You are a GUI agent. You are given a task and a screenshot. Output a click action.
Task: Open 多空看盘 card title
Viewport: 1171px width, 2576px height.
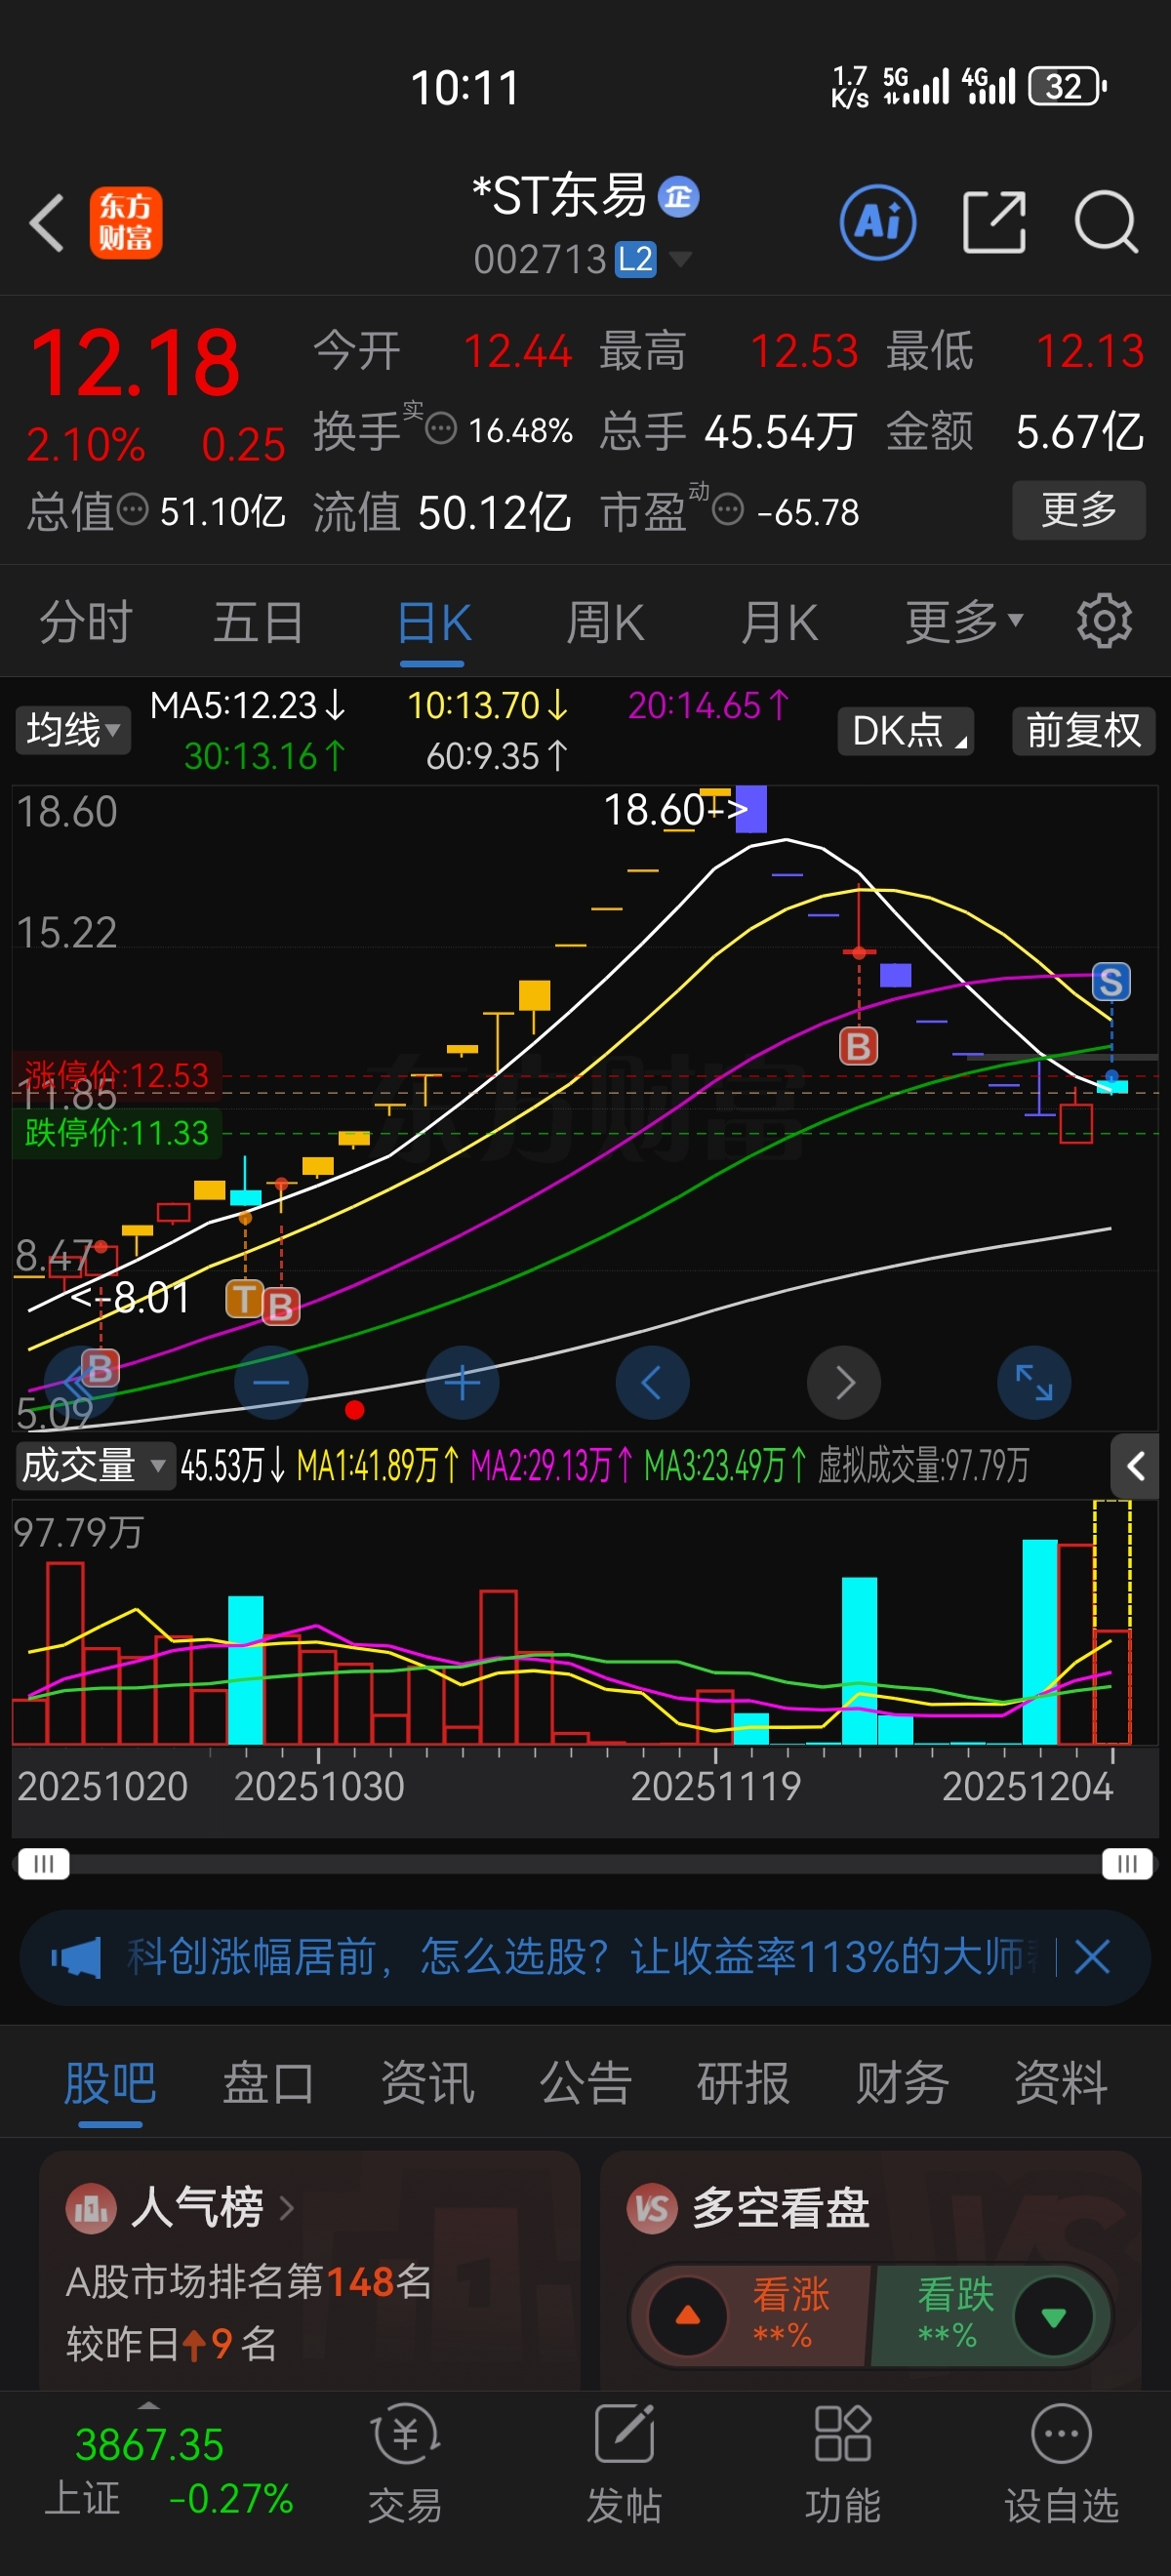point(780,2207)
